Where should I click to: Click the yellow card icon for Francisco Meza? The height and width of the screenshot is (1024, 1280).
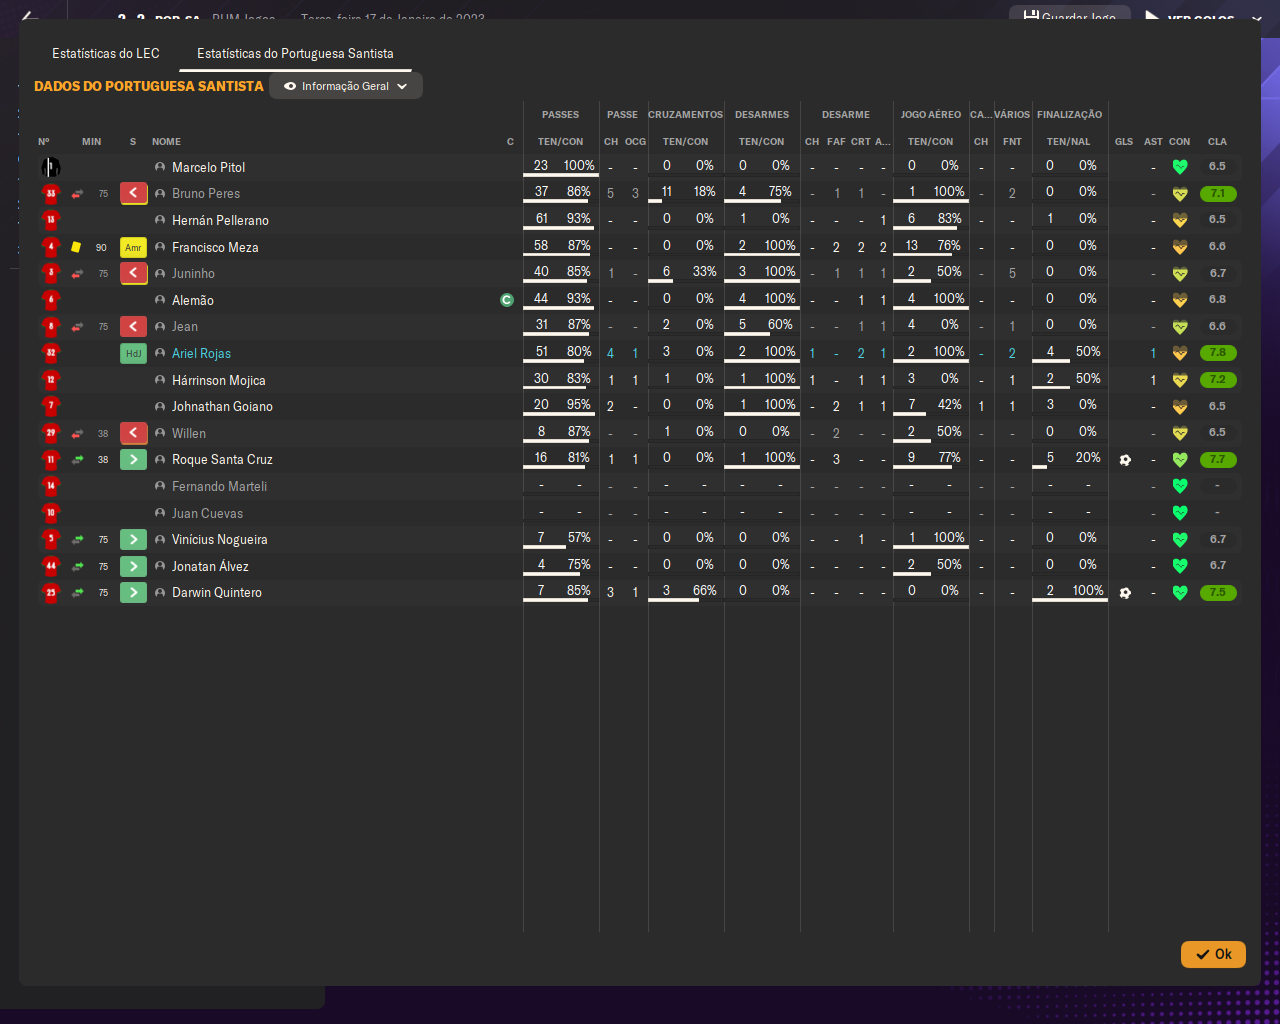76,247
